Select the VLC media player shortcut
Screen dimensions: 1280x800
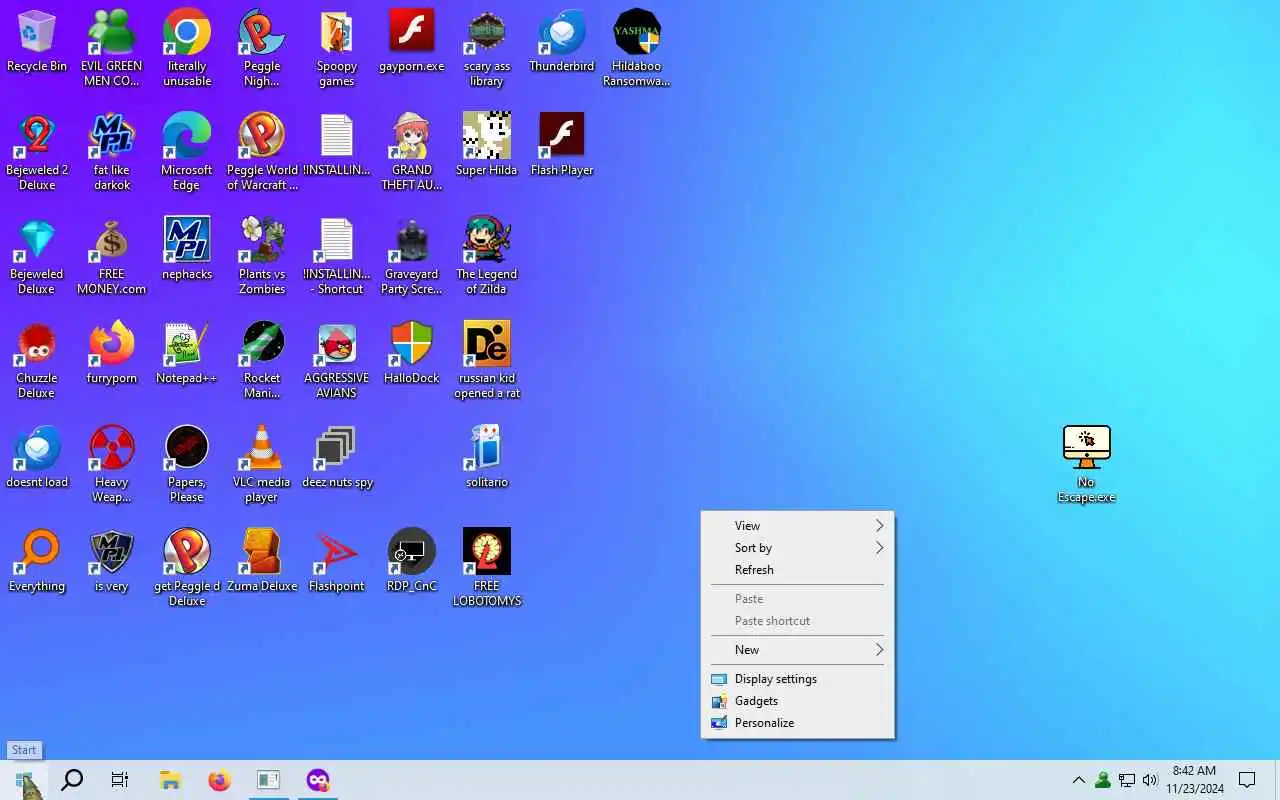262,464
